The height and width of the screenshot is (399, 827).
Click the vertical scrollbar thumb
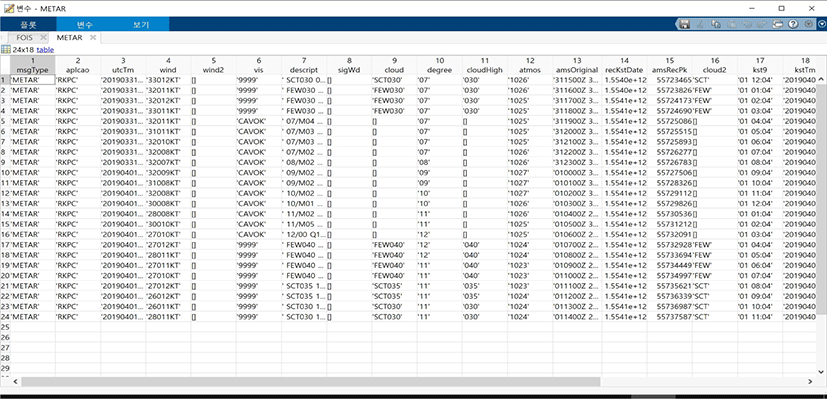[x=821, y=201]
